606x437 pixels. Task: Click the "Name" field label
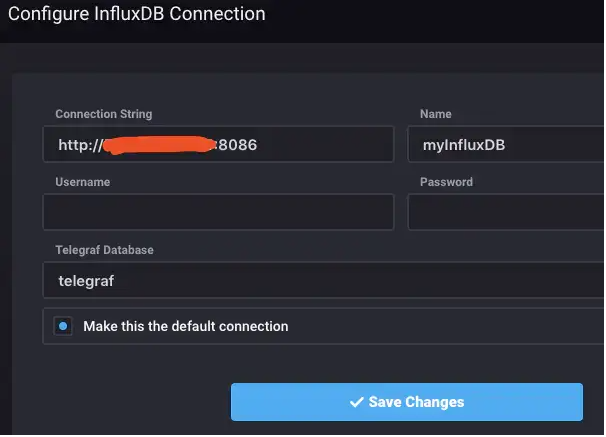point(436,114)
